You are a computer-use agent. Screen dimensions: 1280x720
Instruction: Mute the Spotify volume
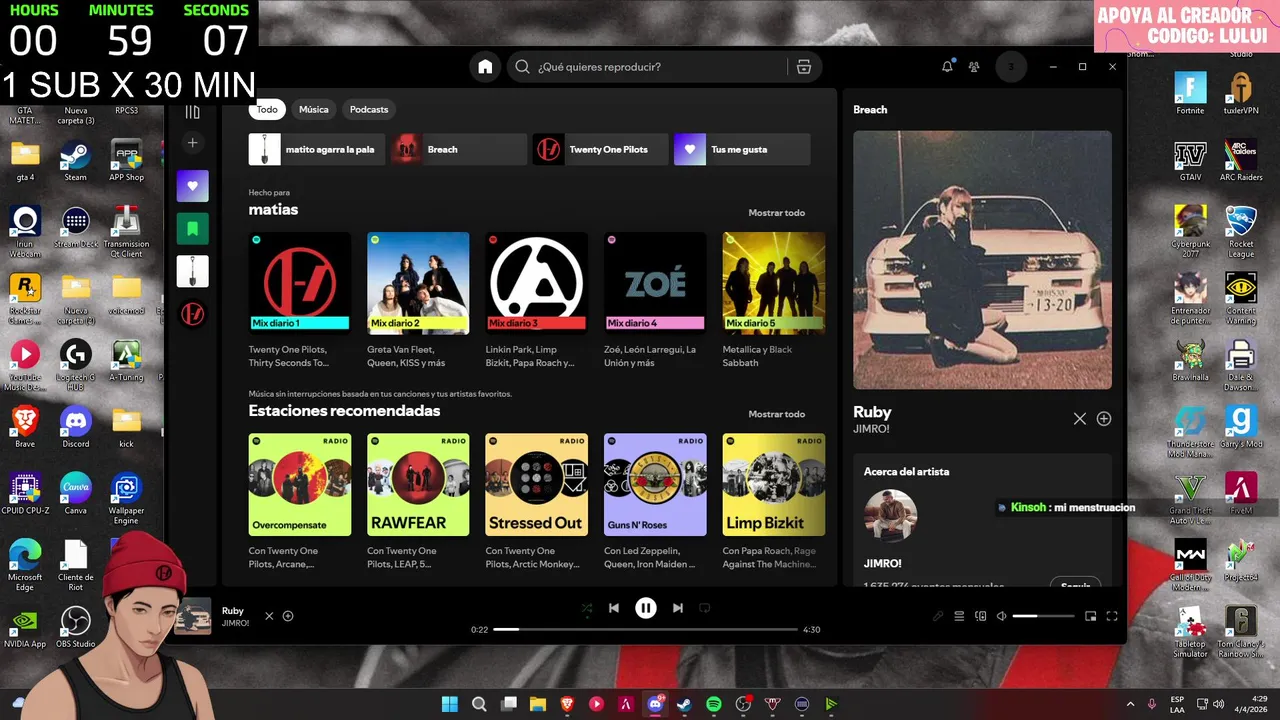coord(1002,616)
